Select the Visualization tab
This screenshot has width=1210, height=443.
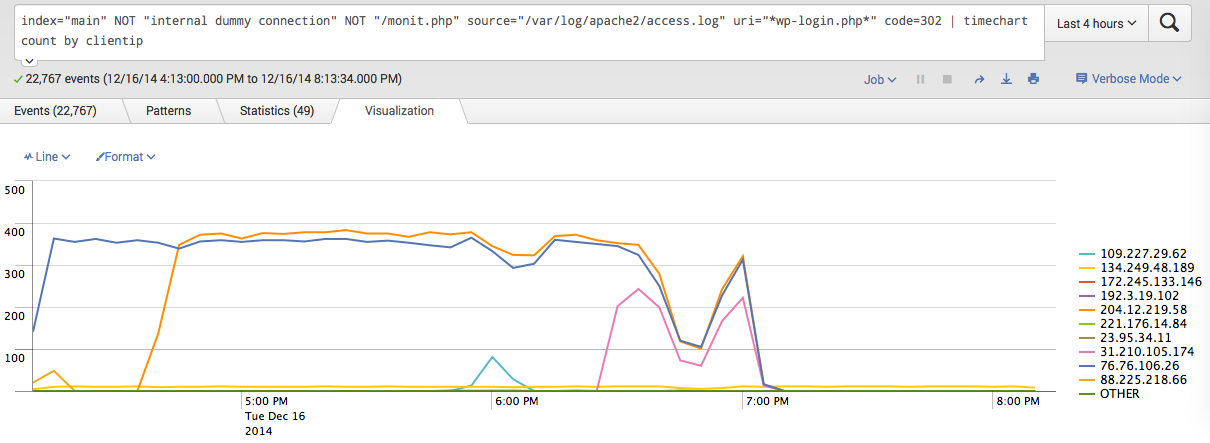click(x=399, y=111)
